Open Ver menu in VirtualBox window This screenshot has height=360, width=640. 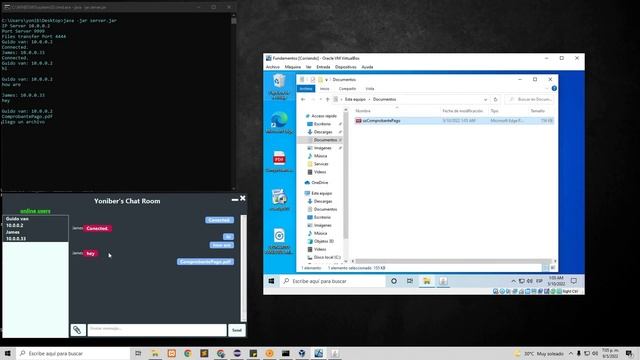click(x=309, y=67)
